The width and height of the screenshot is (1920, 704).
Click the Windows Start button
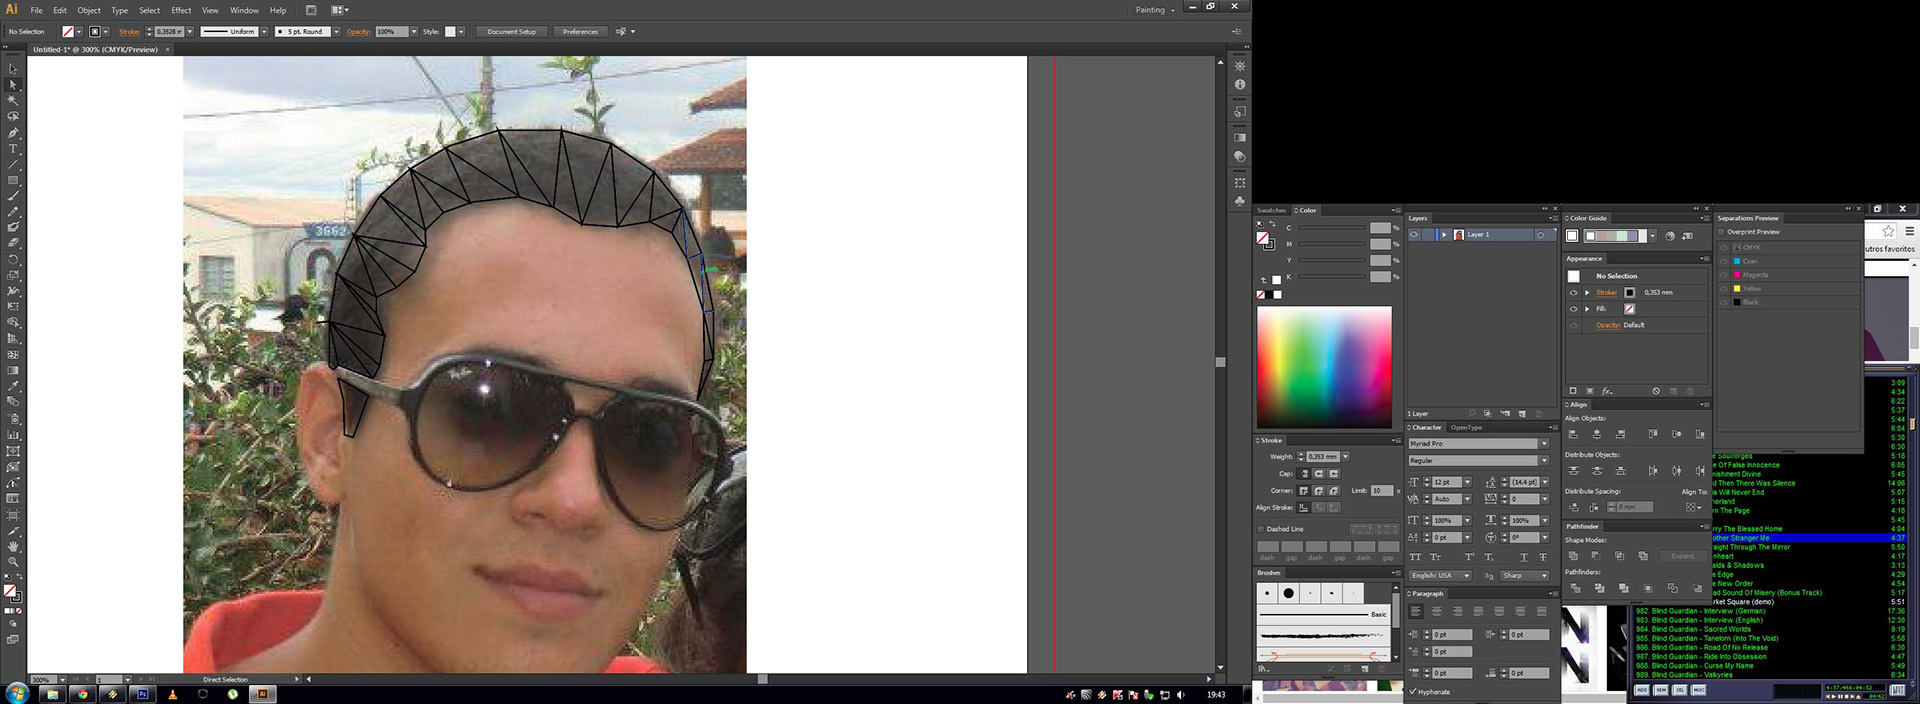(x=17, y=693)
